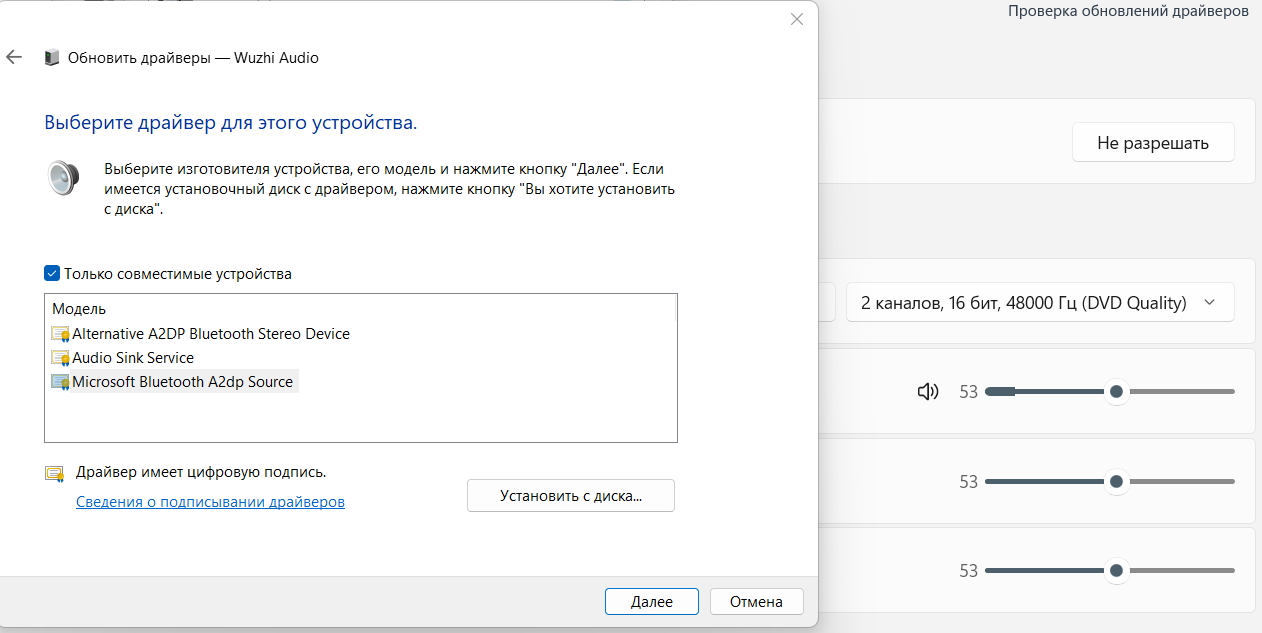Screen dimensions: 1262x633
Task: Click the "Не разрешать" button
Action: pos(1152,143)
